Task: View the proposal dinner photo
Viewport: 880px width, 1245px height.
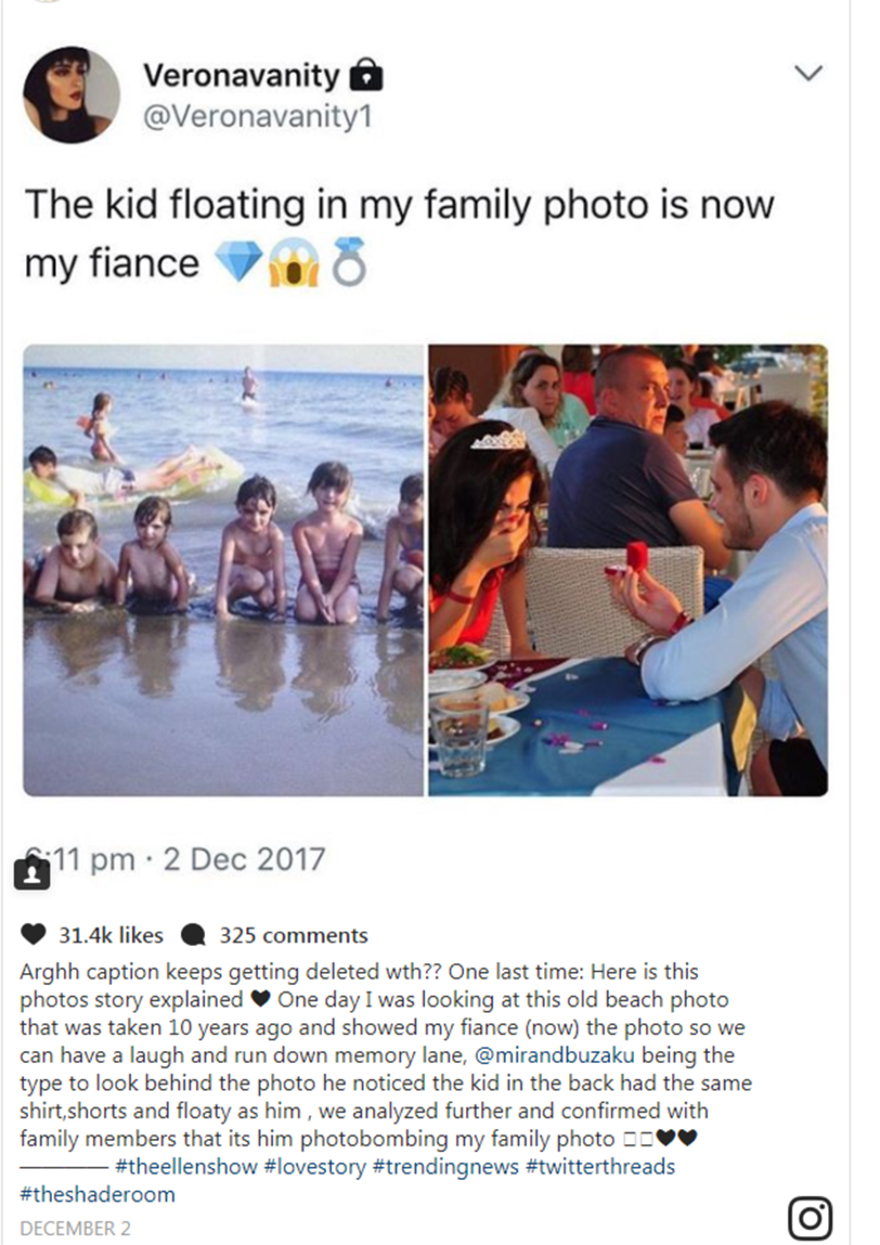Action: (x=628, y=570)
